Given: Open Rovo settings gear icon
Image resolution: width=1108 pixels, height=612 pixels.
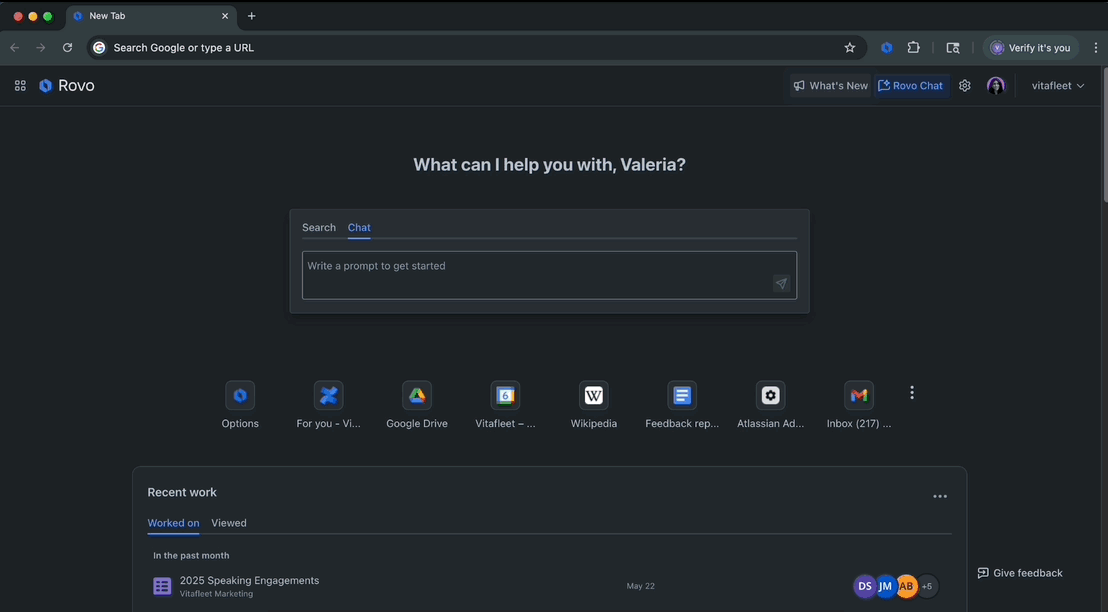Looking at the screenshot, I should click(x=965, y=86).
